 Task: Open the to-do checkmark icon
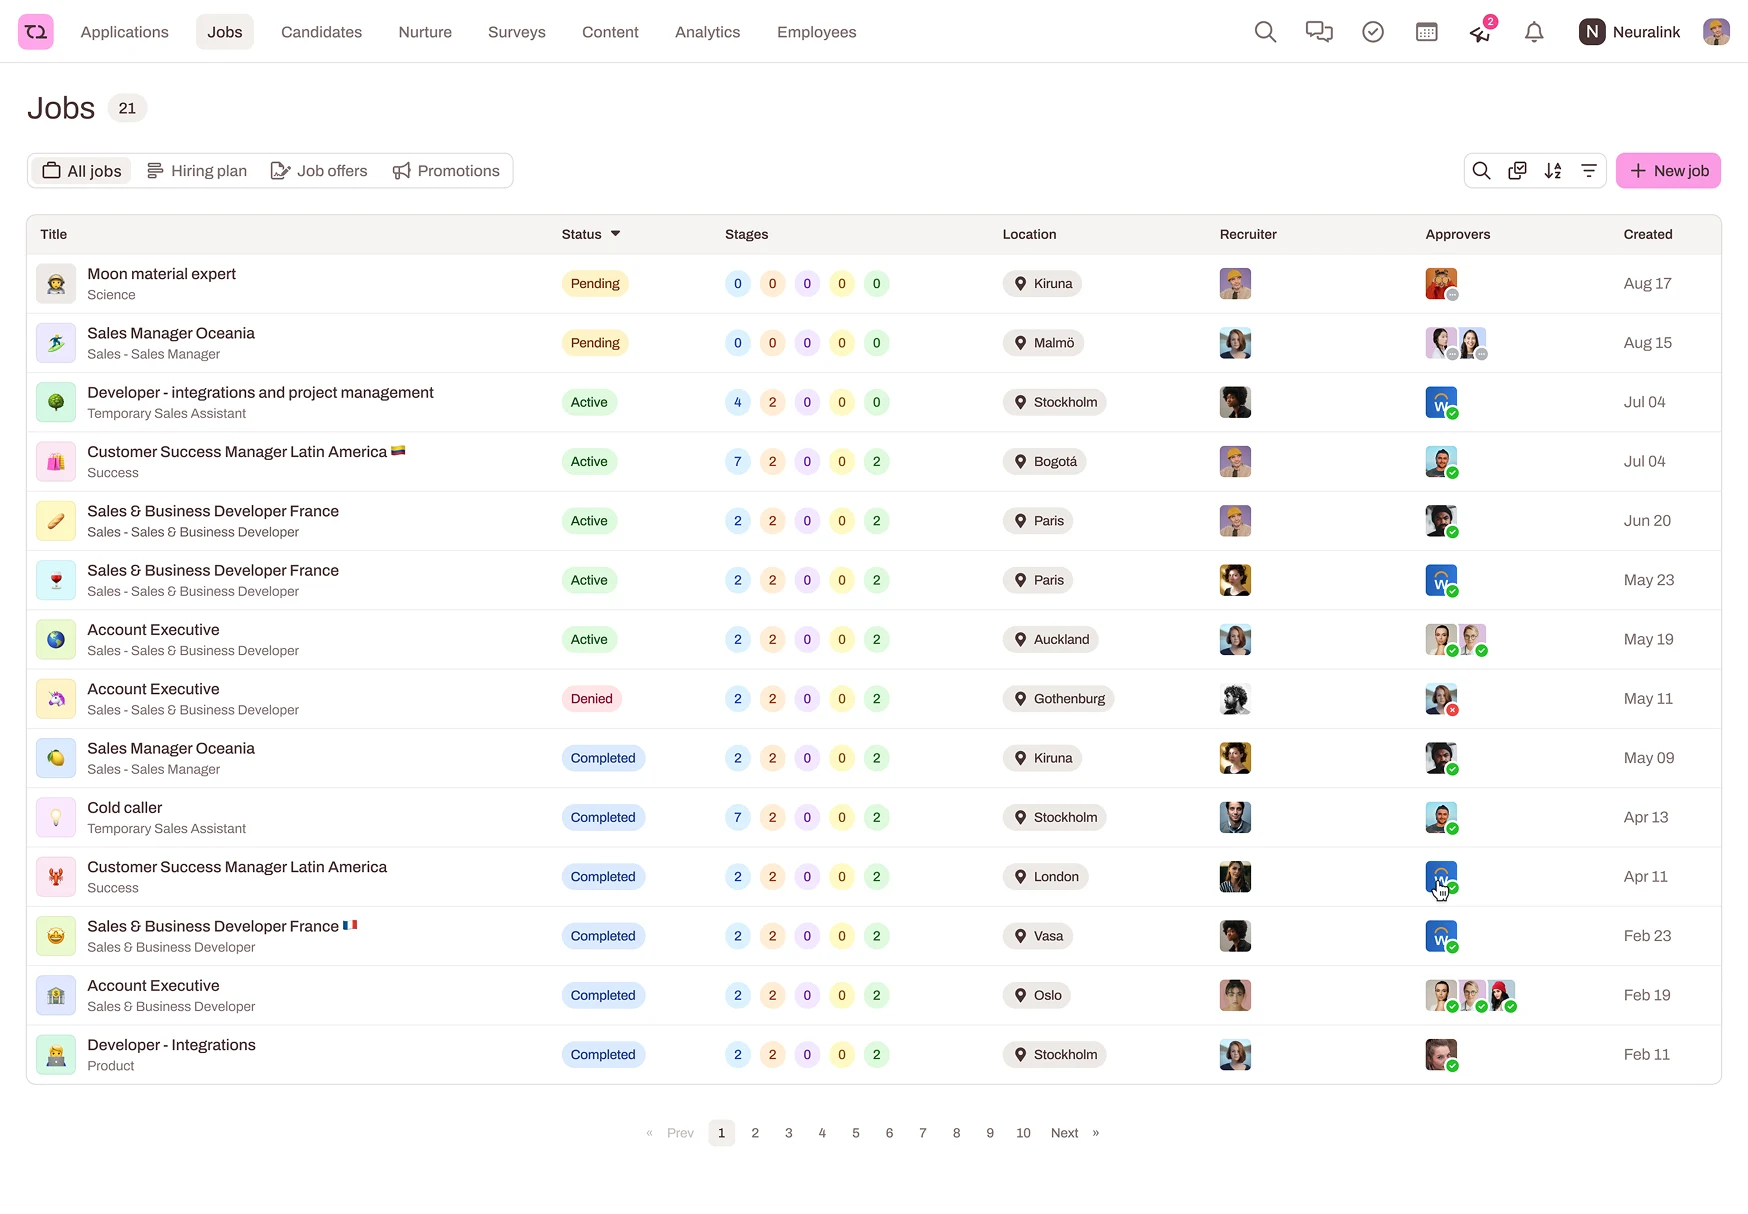click(x=1373, y=32)
